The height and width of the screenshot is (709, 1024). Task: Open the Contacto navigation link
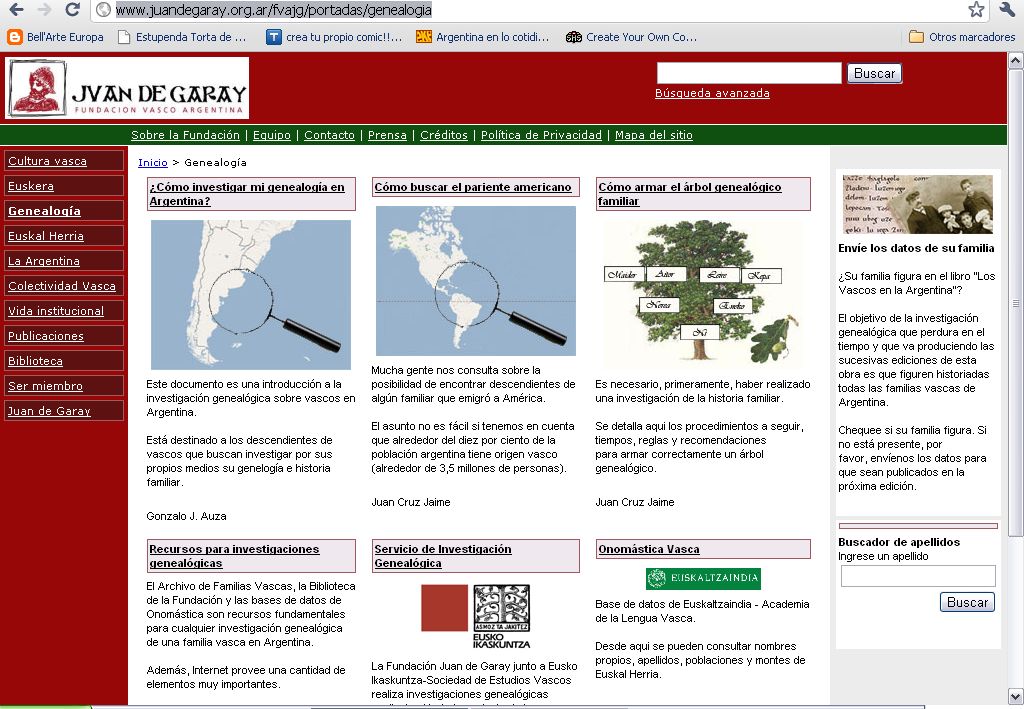tap(329, 135)
